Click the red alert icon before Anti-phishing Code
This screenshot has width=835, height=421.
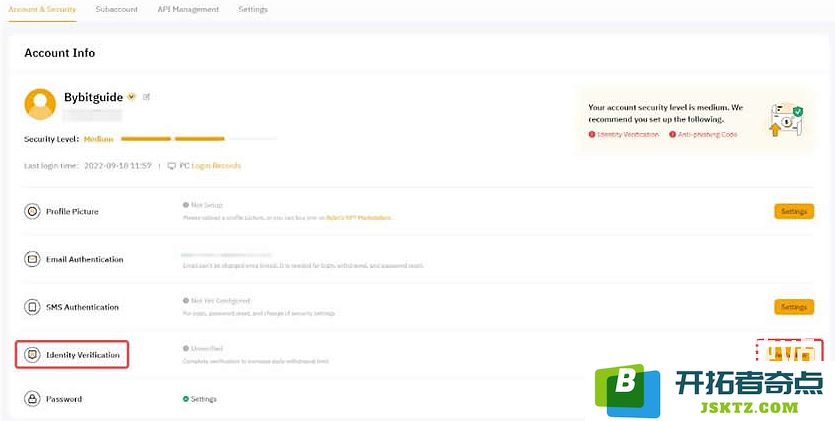(673, 135)
